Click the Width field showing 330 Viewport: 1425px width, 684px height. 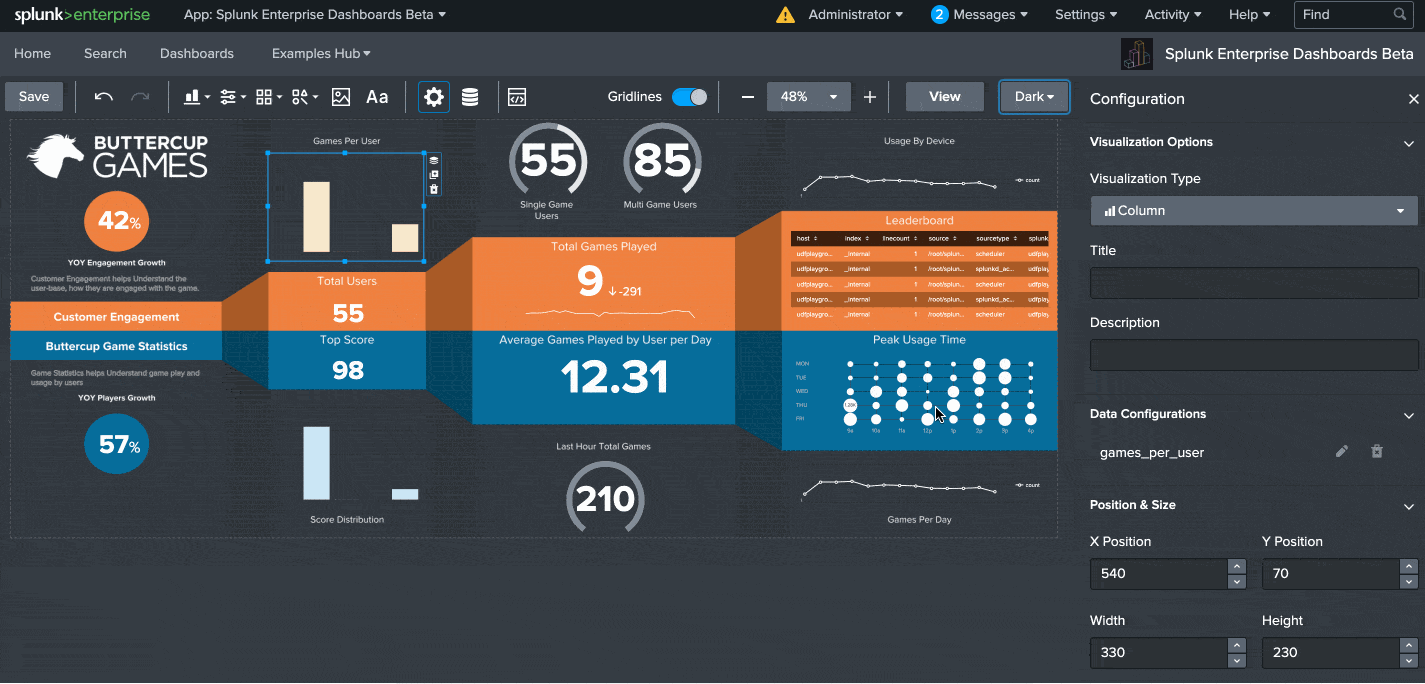tap(1159, 653)
